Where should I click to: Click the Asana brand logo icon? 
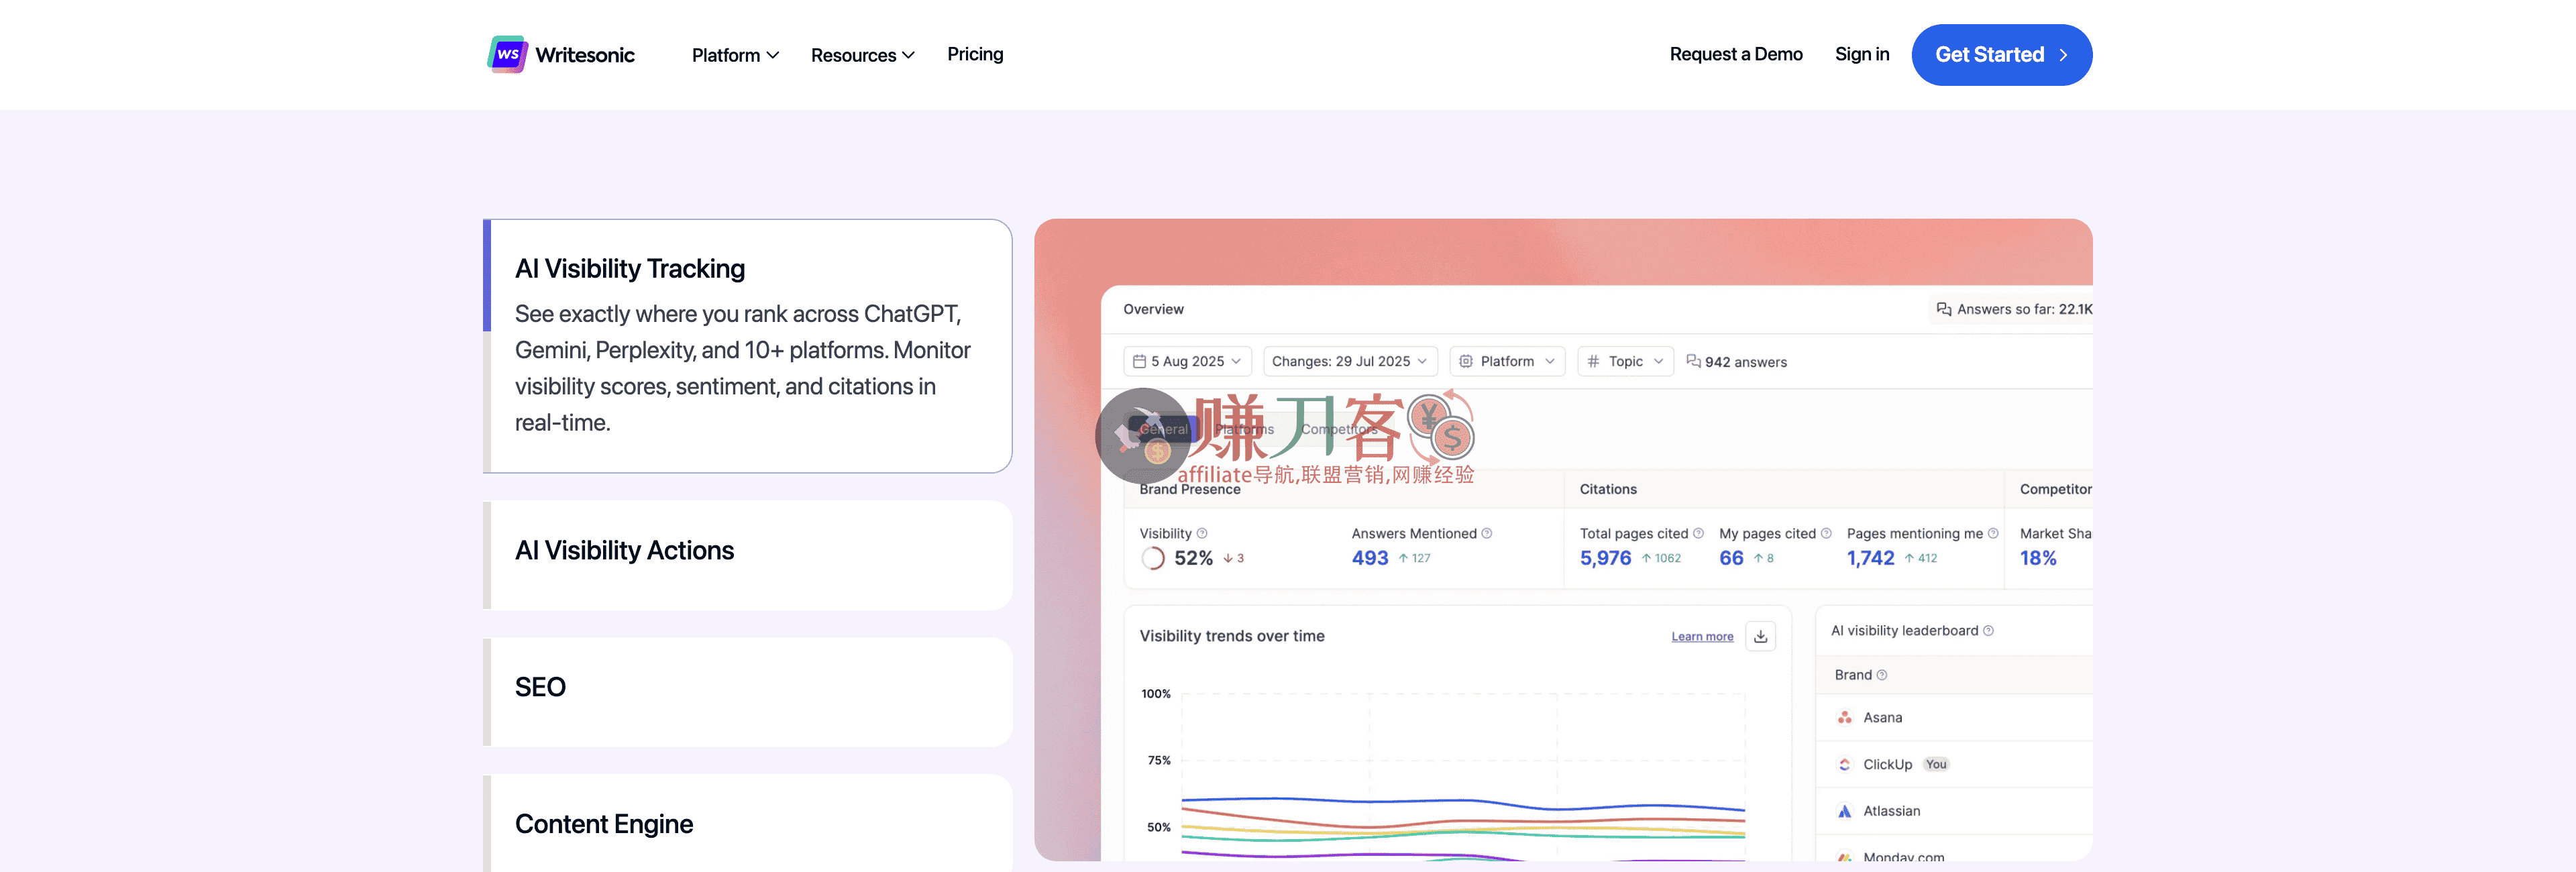click(1844, 717)
